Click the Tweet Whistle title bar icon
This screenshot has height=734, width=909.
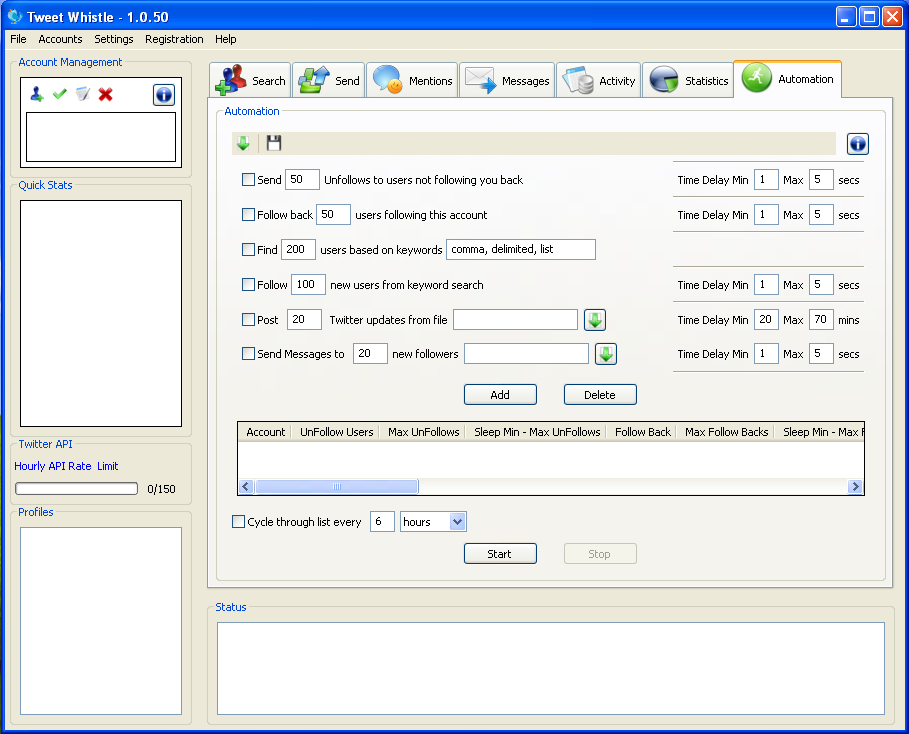(x=14, y=17)
